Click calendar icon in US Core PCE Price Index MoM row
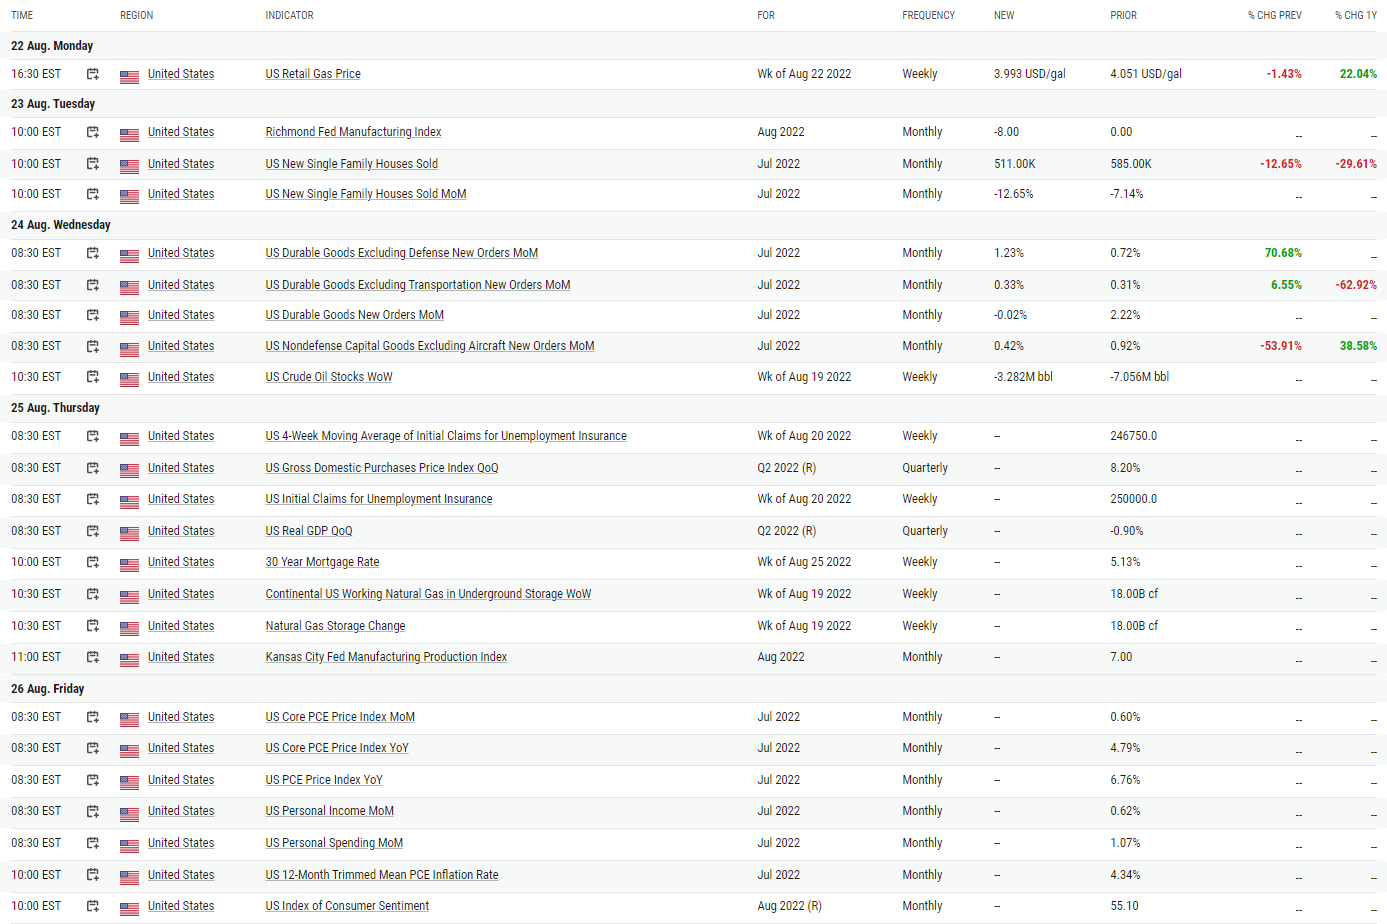The image size is (1387, 924). [x=93, y=717]
